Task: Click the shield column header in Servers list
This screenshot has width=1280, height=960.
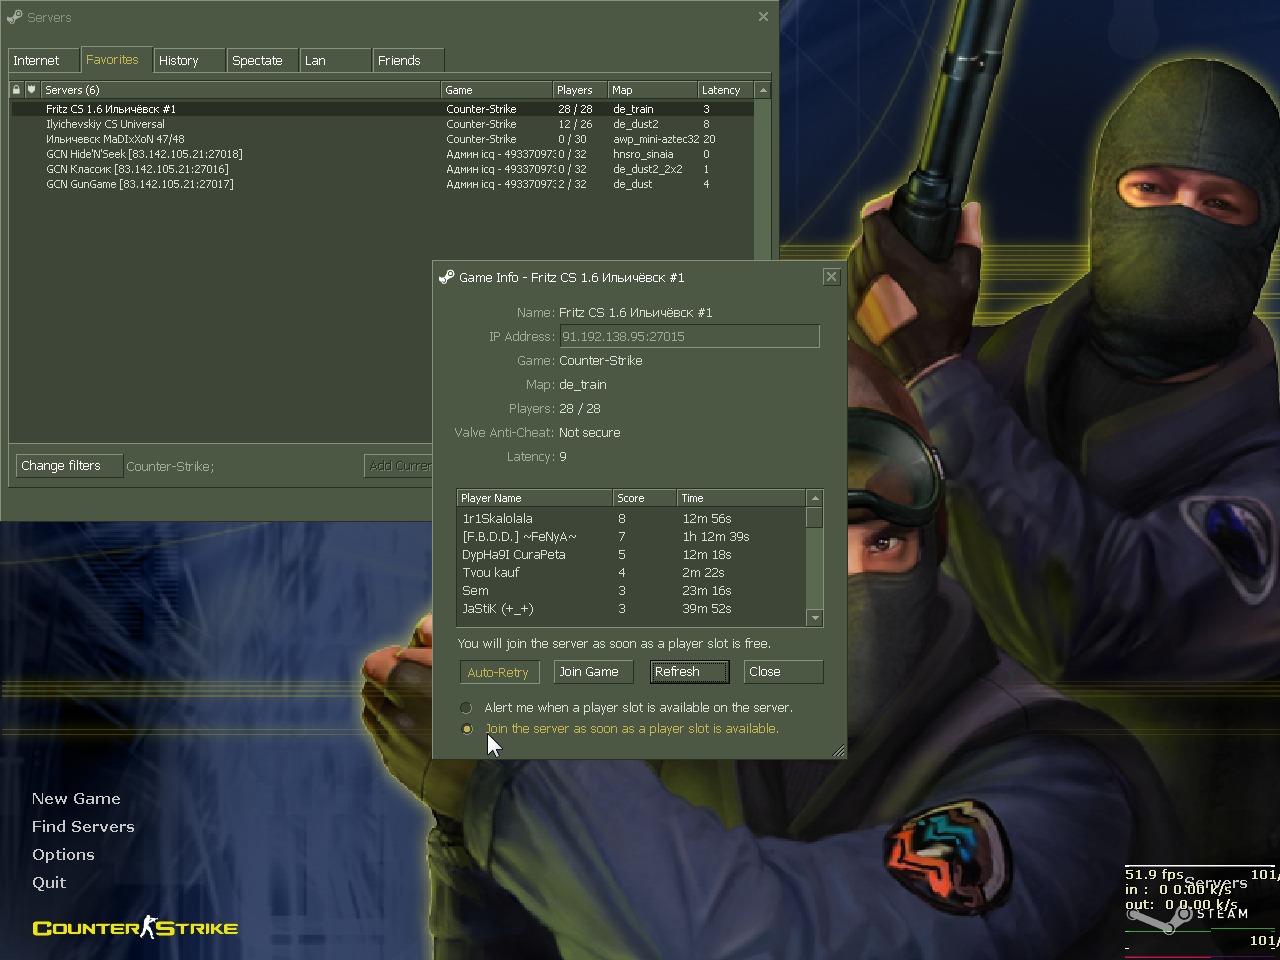Action: click(31, 90)
